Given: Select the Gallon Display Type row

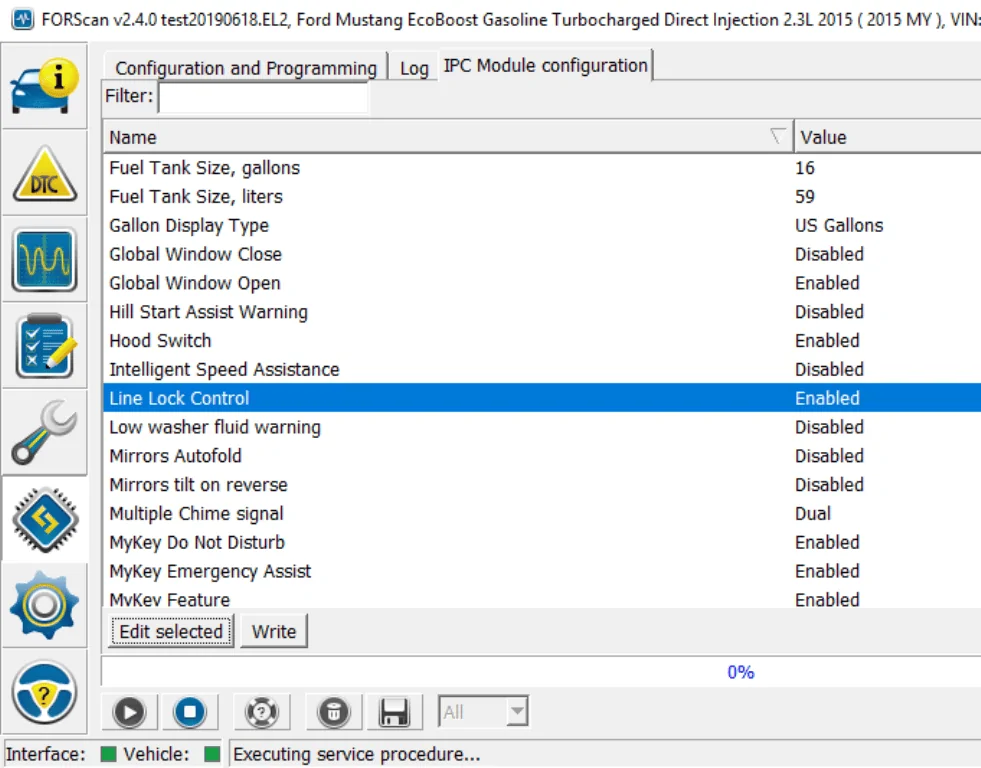Looking at the screenshot, I should coord(542,225).
